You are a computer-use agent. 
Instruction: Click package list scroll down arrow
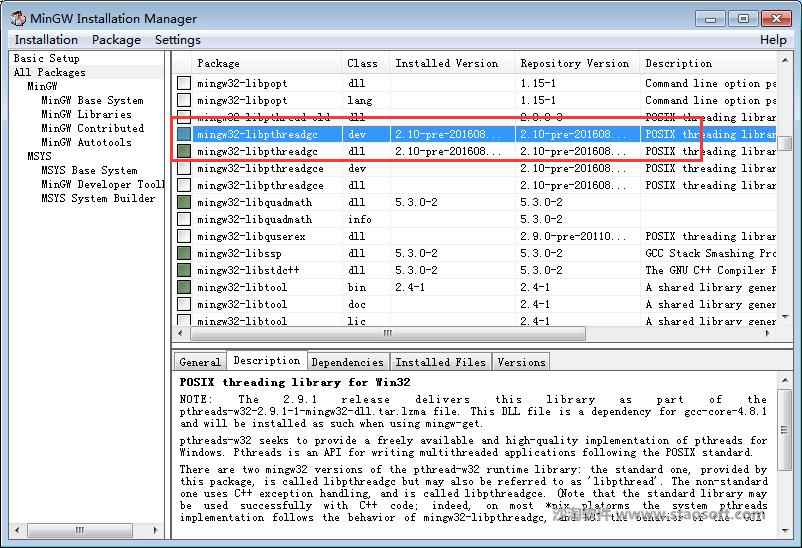tap(785, 317)
